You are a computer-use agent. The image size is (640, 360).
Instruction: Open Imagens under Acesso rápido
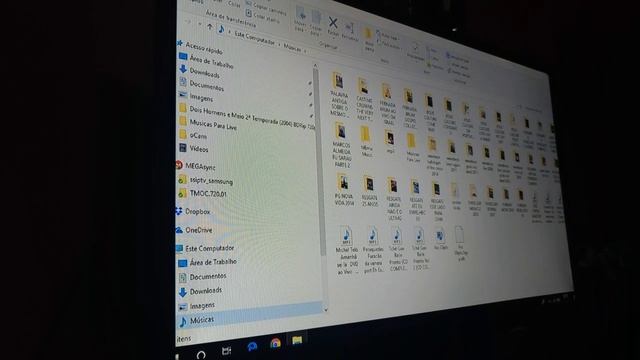point(196,97)
